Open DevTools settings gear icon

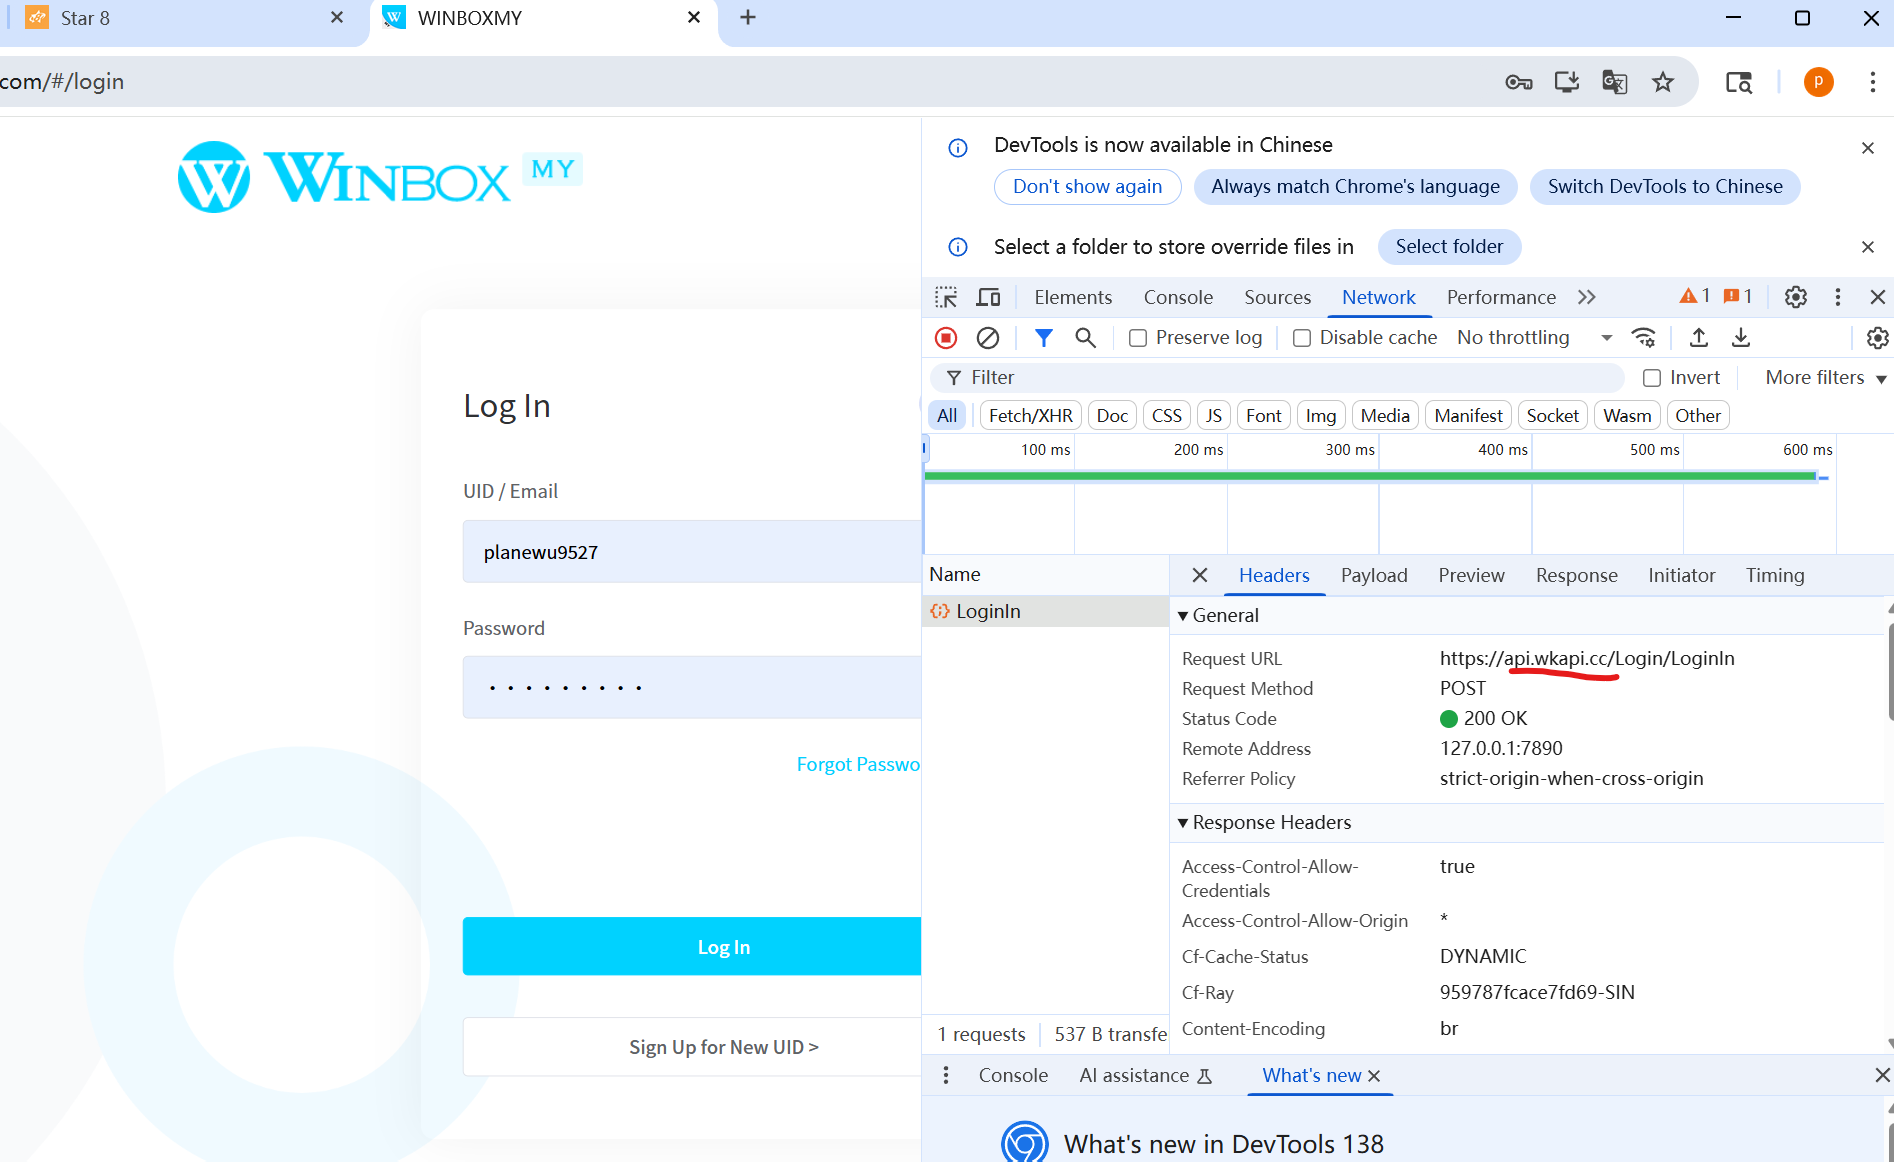point(1796,297)
